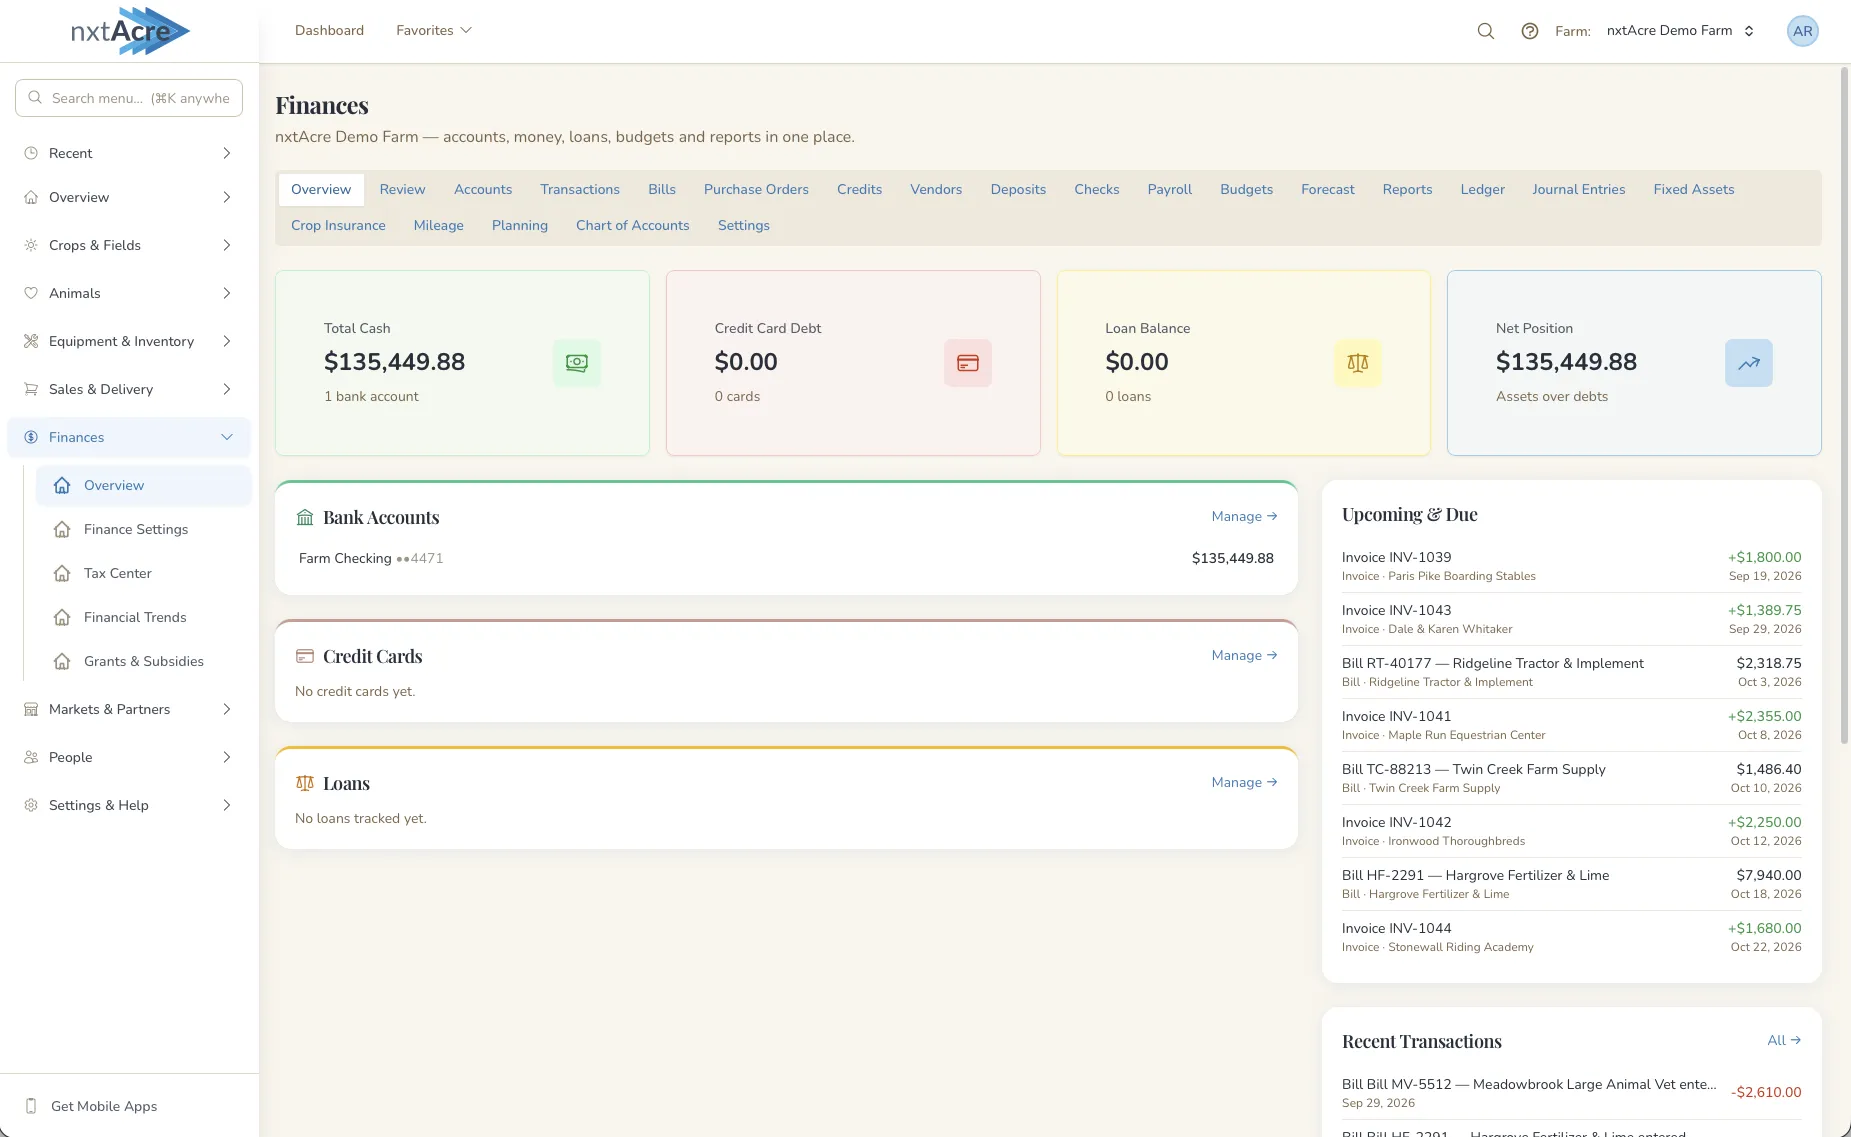Open the search magnifier in top bar

(1486, 31)
